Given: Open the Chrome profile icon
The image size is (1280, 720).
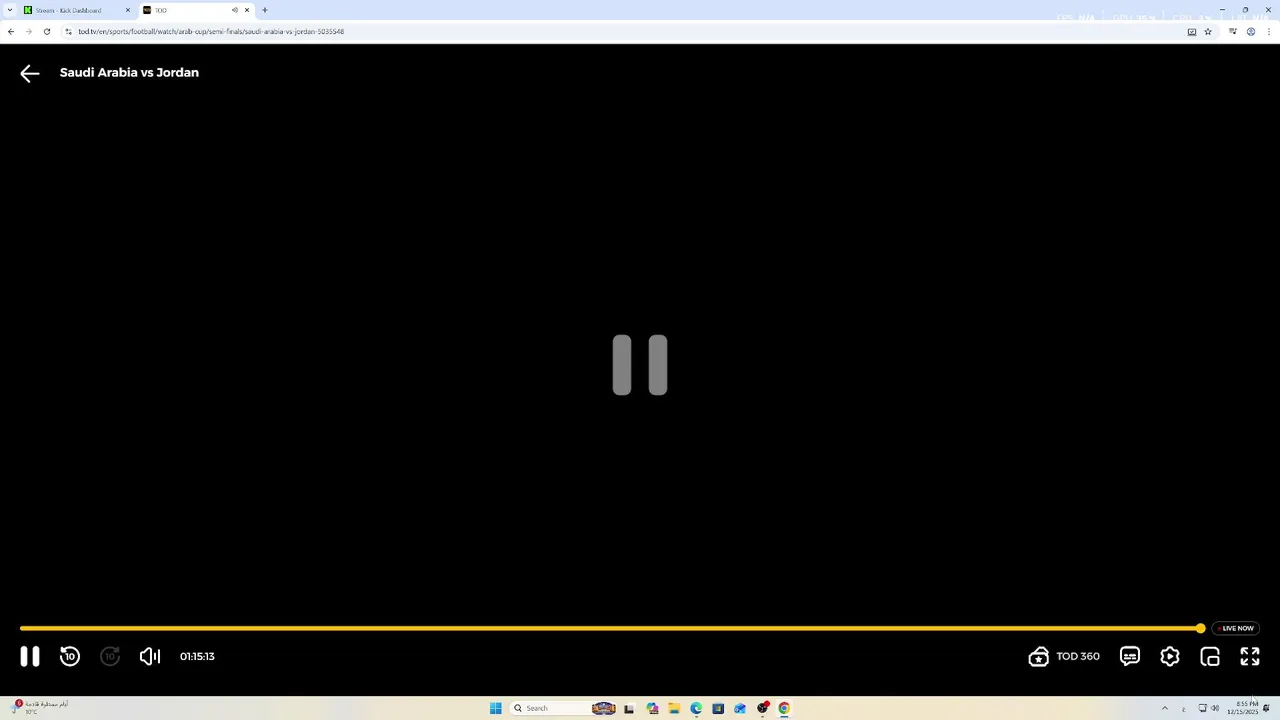Looking at the screenshot, I should tap(1251, 31).
